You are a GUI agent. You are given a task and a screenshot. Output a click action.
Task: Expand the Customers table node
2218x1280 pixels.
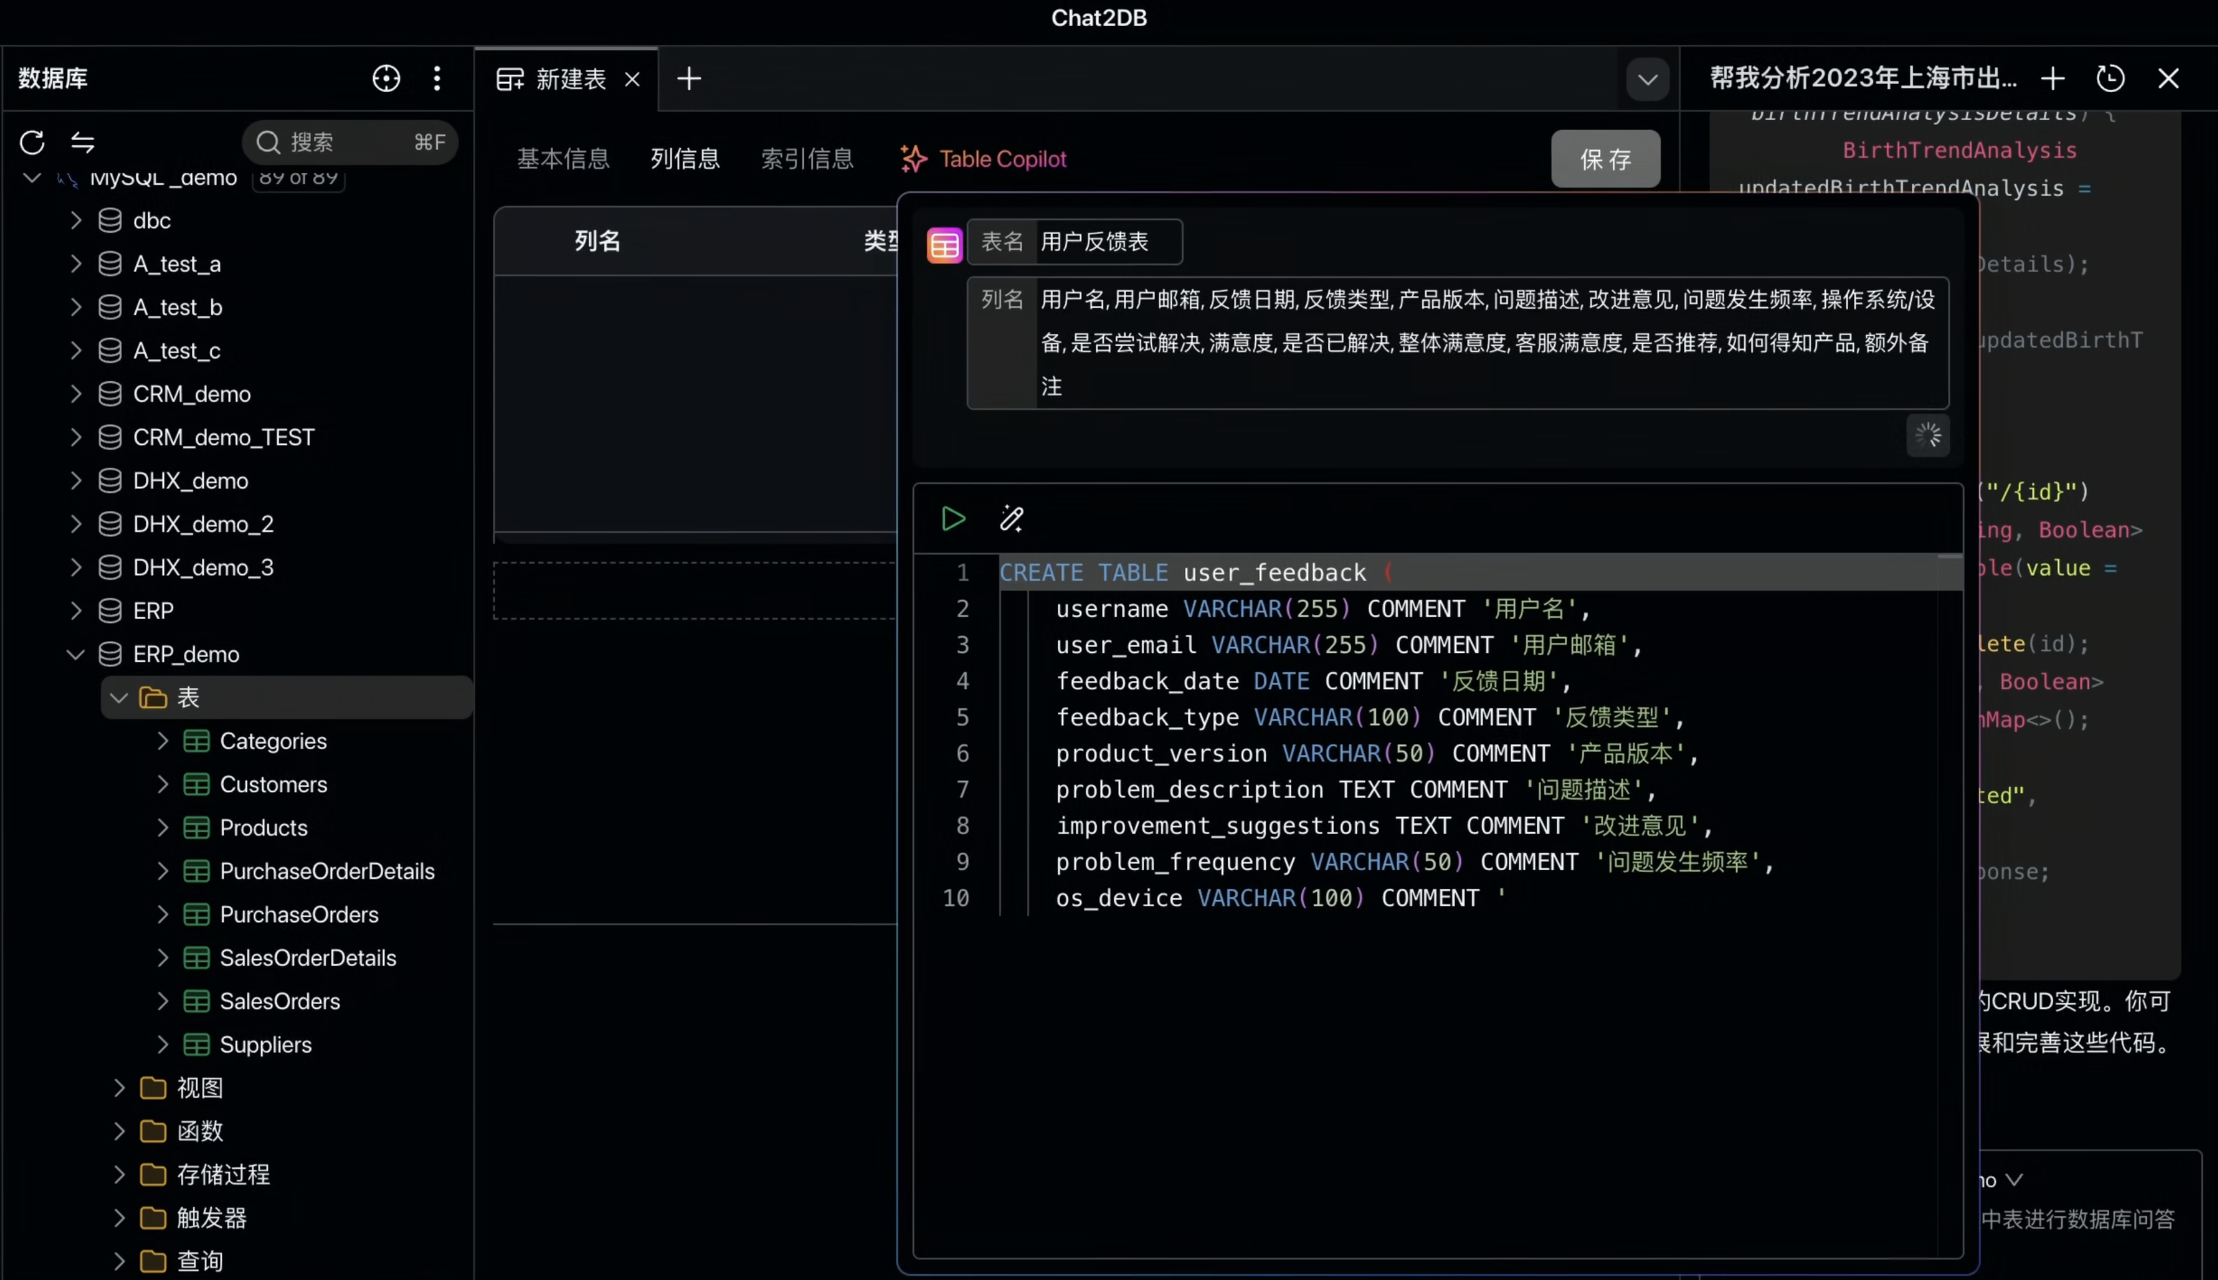[x=163, y=784]
